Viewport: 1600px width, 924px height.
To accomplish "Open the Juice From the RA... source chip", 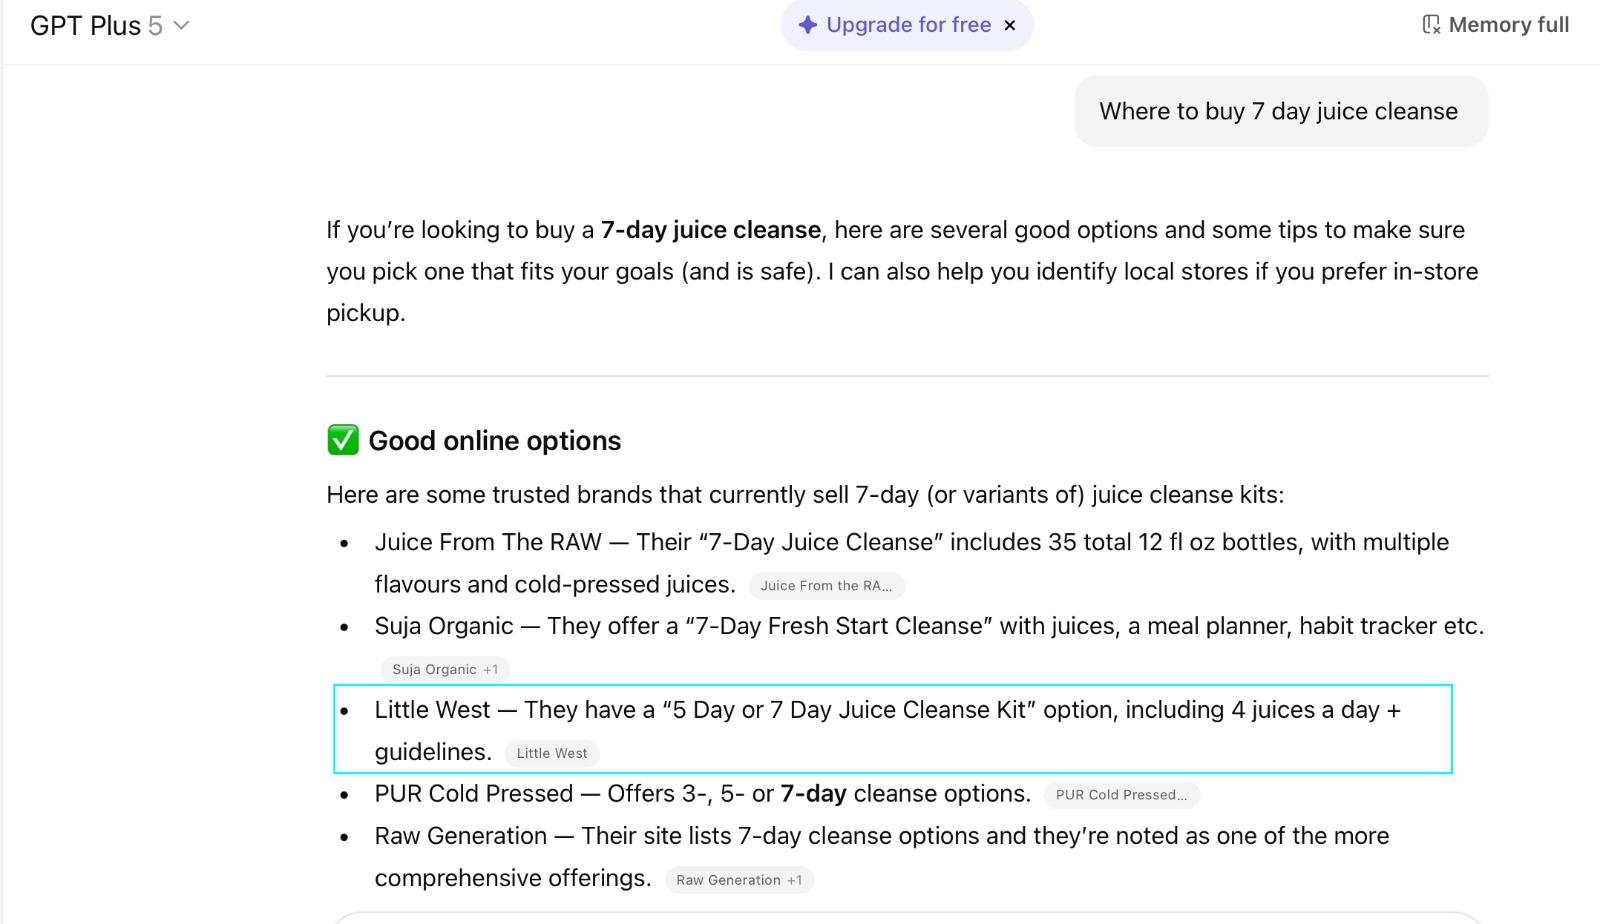I will (826, 586).
